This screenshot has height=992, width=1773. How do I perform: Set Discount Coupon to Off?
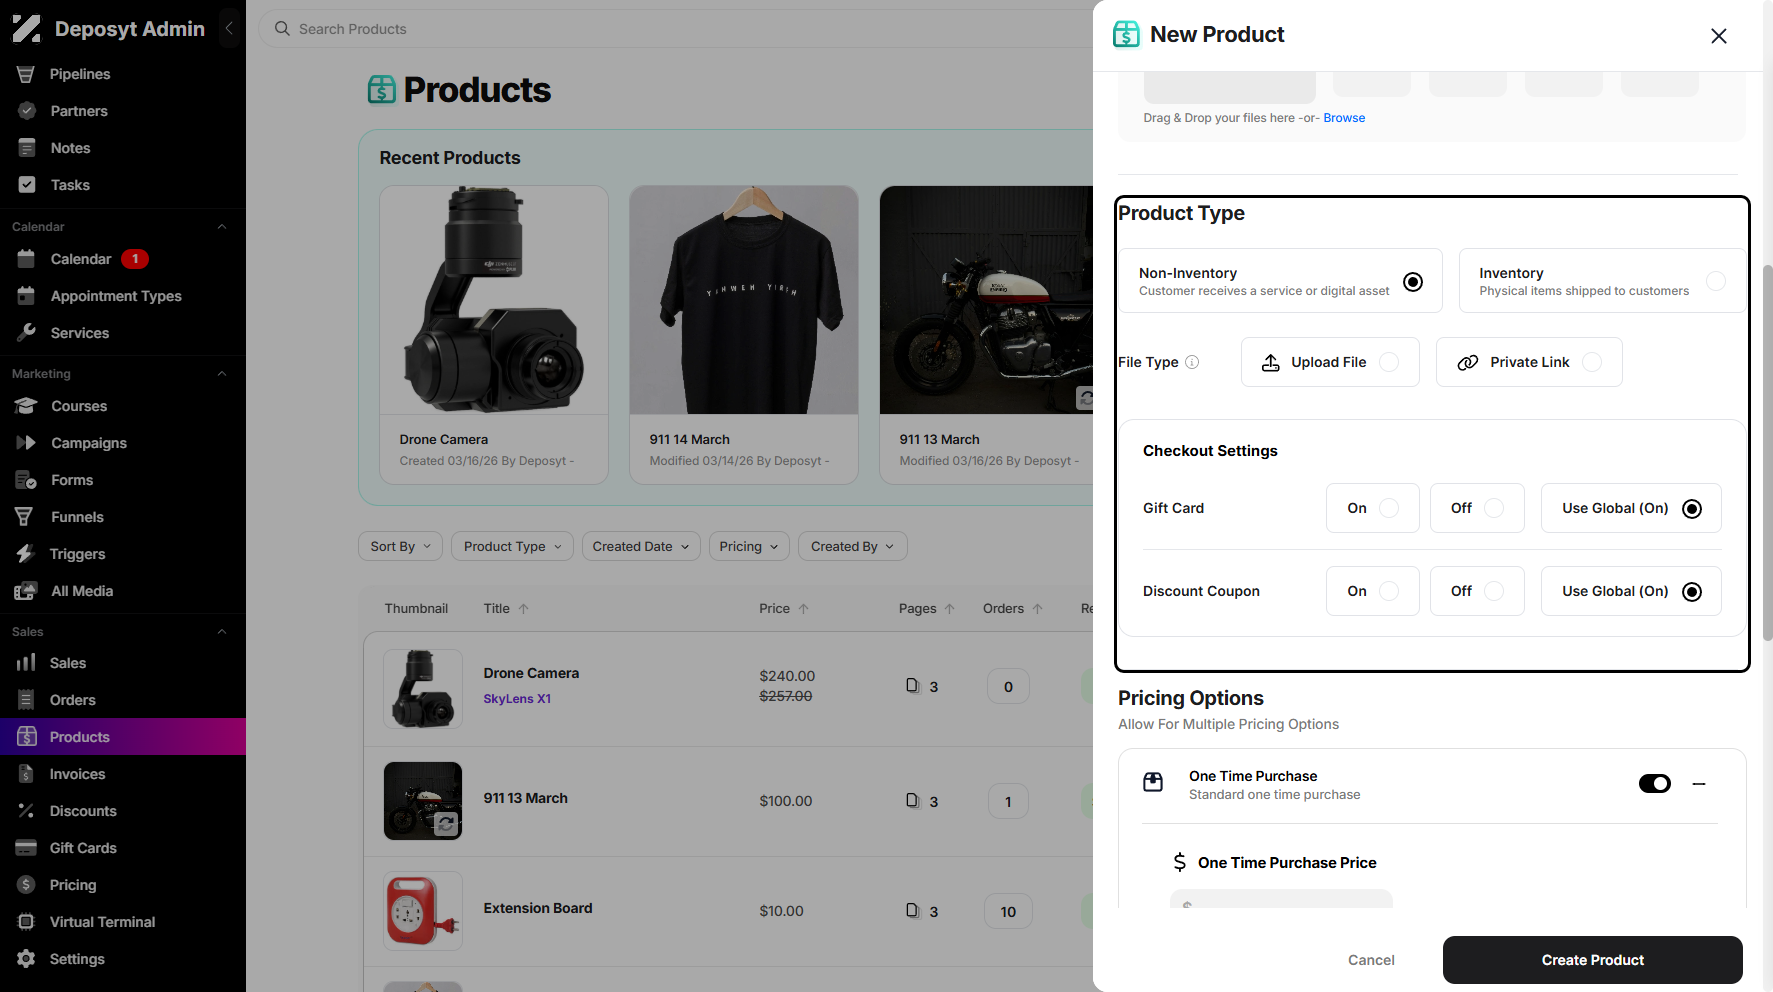click(1477, 591)
